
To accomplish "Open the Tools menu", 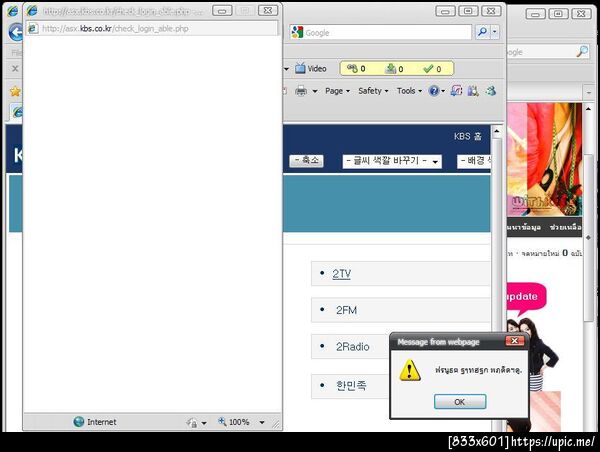I will (409, 91).
